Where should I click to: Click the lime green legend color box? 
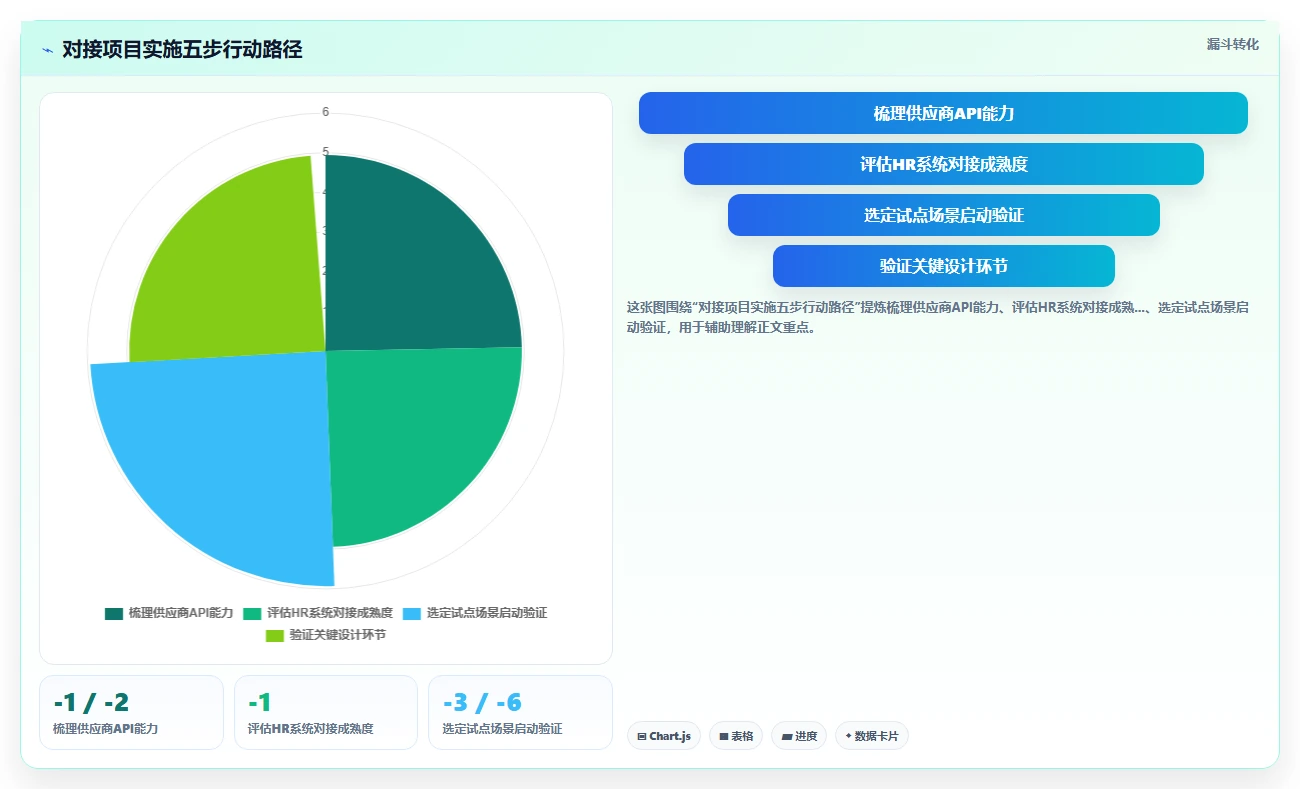tap(275, 635)
